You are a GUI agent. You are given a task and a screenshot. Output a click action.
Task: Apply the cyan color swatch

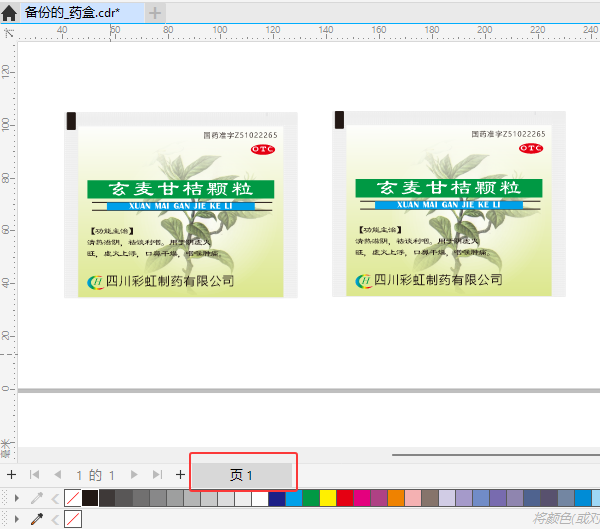tap(294, 498)
